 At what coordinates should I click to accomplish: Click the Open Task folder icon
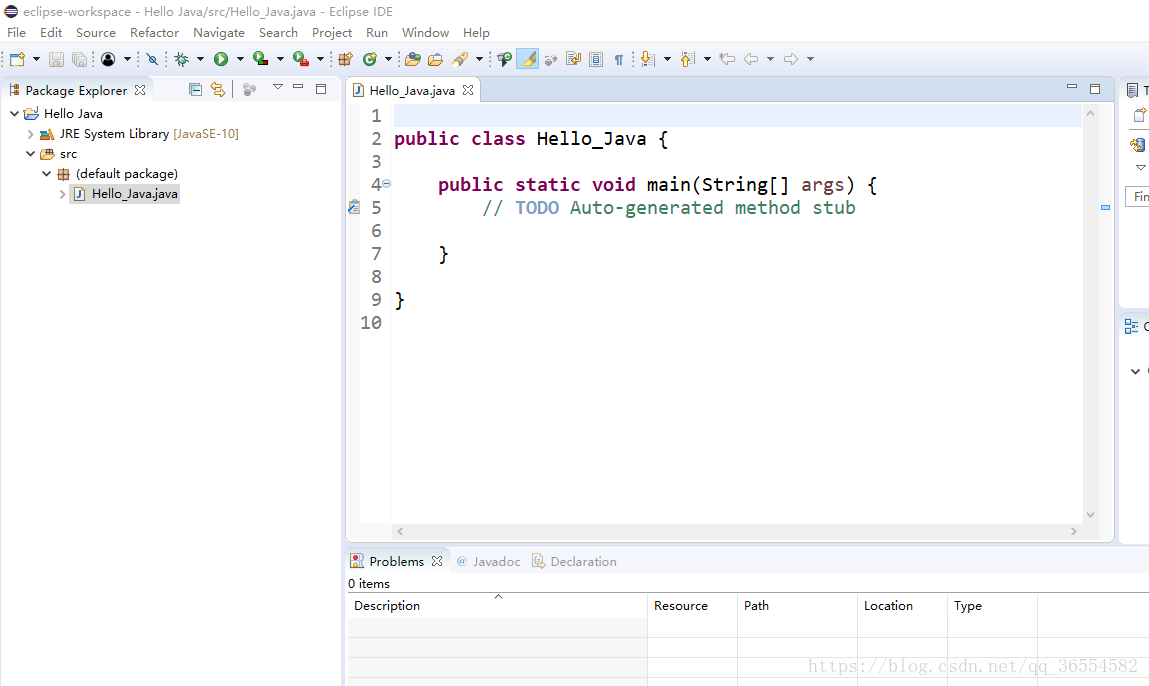point(435,59)
